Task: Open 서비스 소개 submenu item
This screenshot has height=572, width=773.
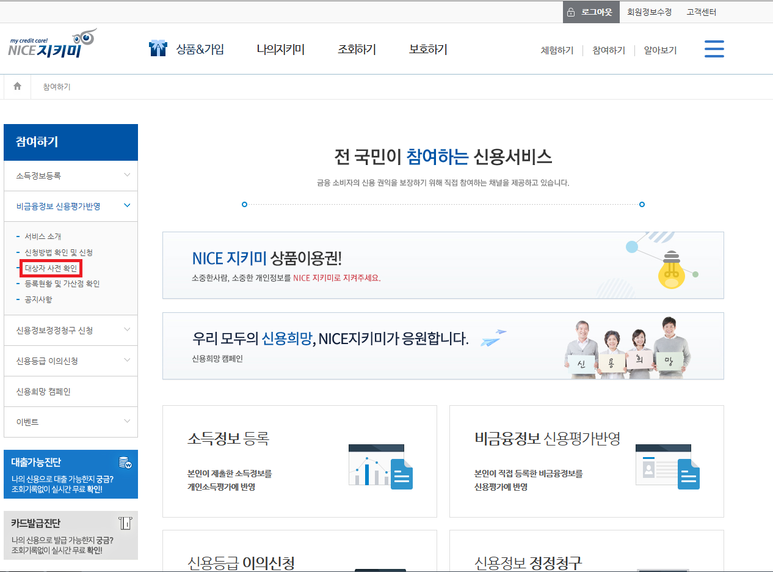Action: coord(43,236)
